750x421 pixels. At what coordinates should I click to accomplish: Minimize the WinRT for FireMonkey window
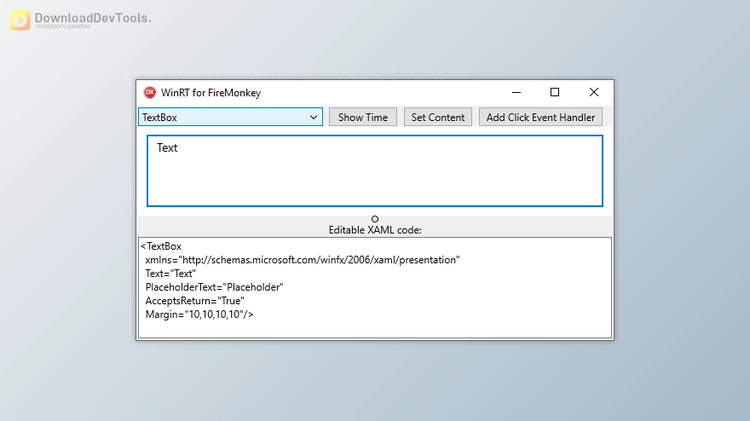click(516, 92)
